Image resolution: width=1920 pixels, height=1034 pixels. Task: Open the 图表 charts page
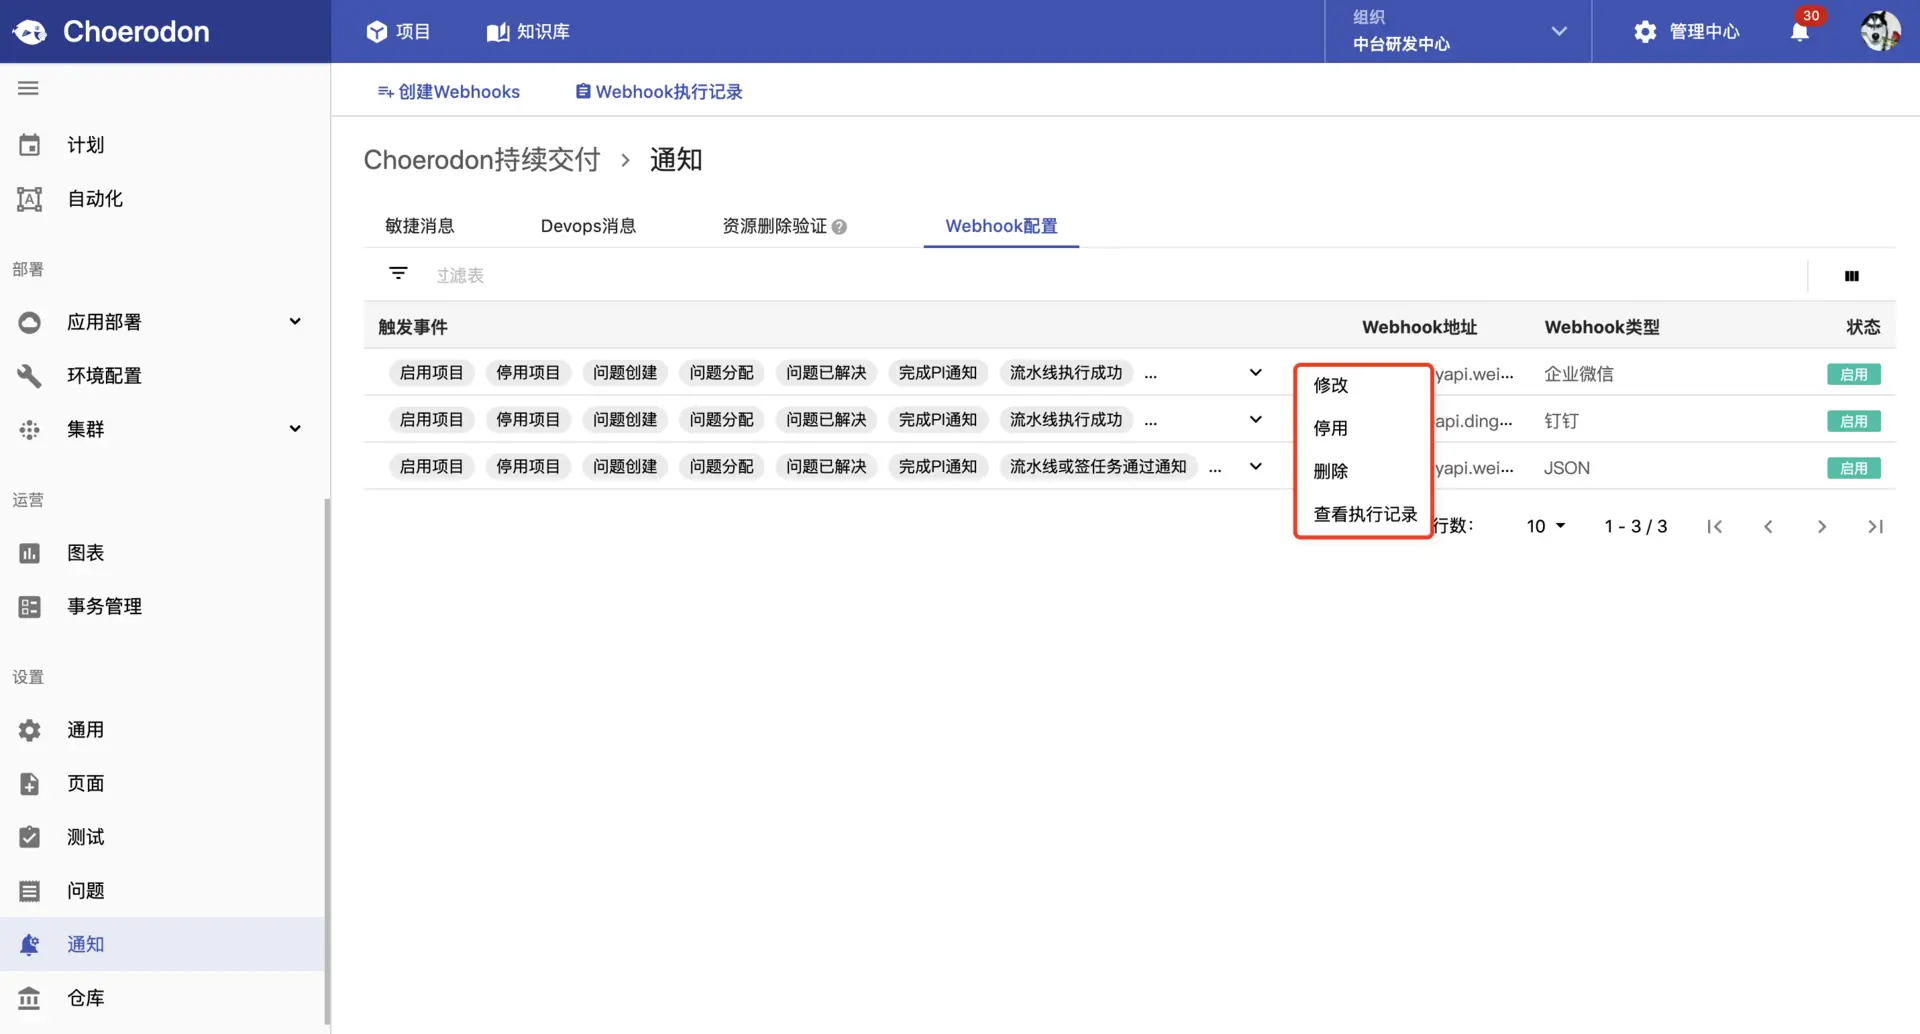pos(85,552)
